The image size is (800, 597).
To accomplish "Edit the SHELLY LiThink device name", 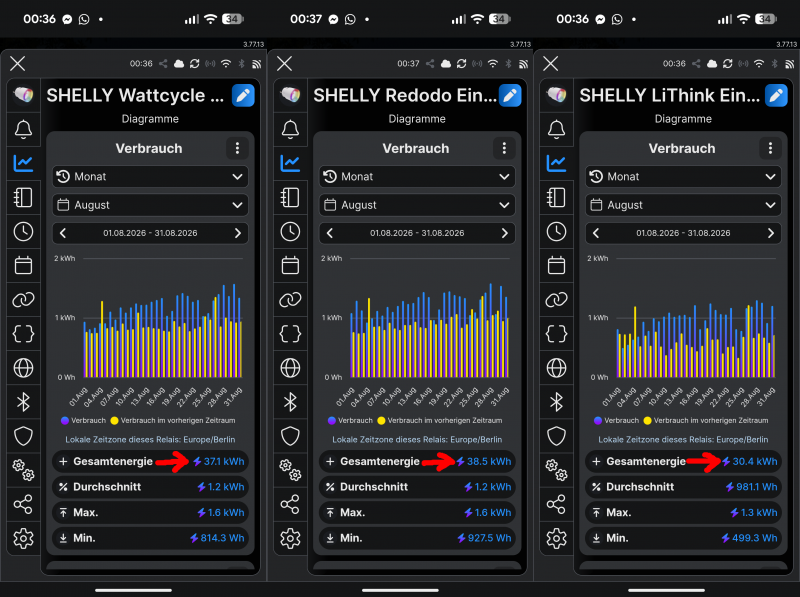I will [777, 95].
